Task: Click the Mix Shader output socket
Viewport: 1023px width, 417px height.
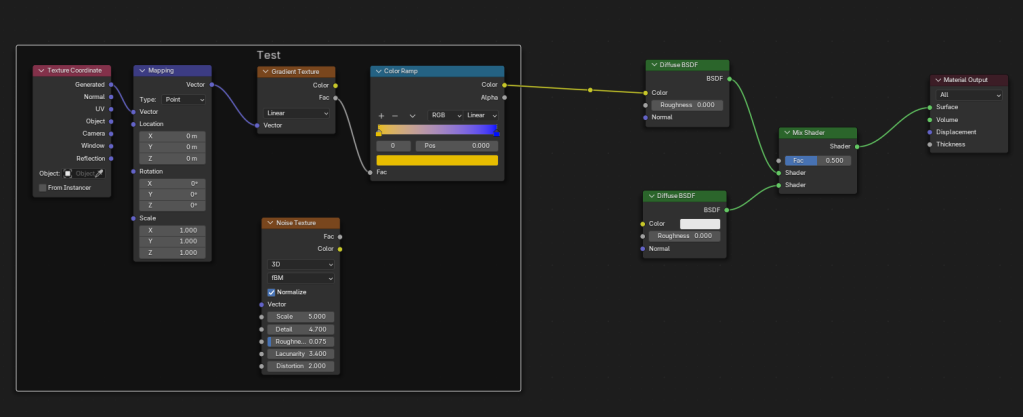Action: coord(857,146)
